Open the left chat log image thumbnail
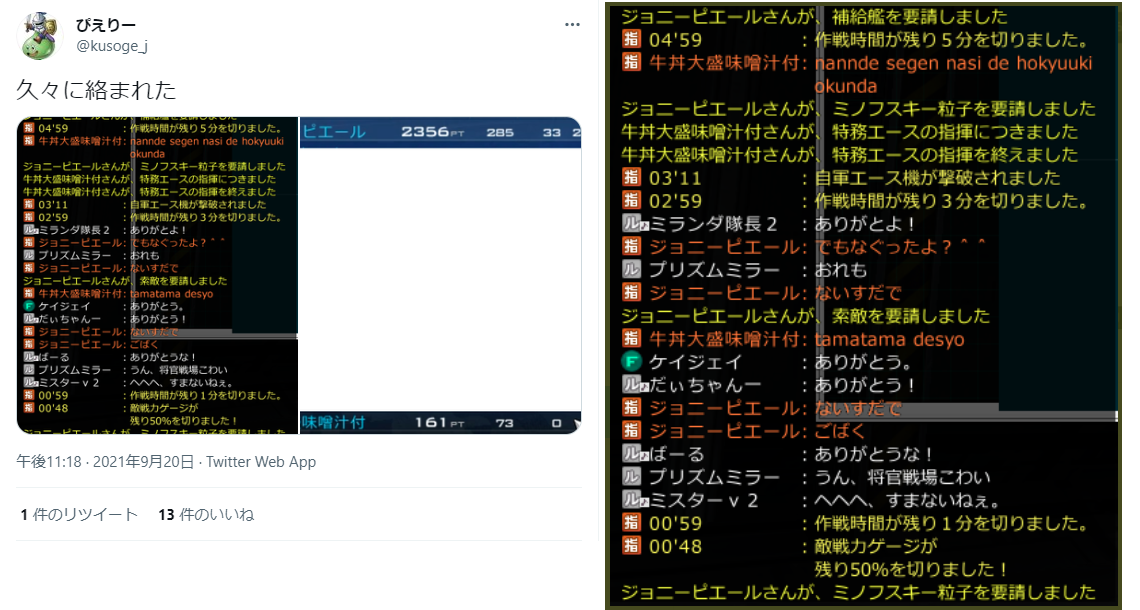Screen dimensions: 1140x610 [157, 275]
